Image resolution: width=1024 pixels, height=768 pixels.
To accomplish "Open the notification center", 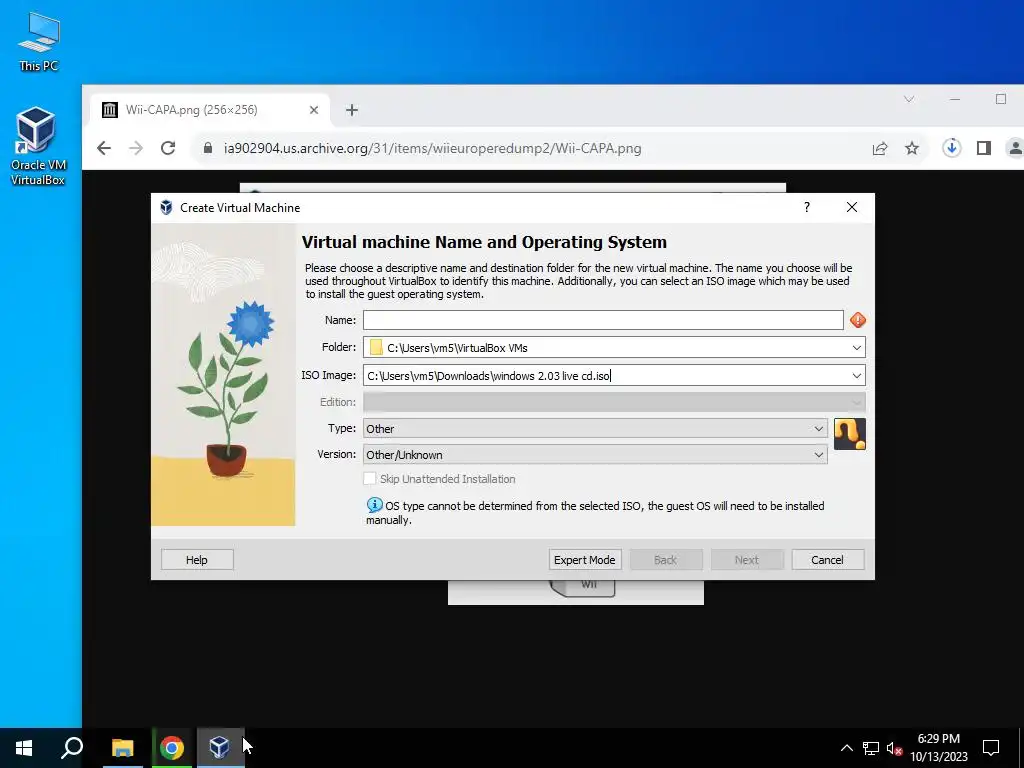I will point(991,748).
